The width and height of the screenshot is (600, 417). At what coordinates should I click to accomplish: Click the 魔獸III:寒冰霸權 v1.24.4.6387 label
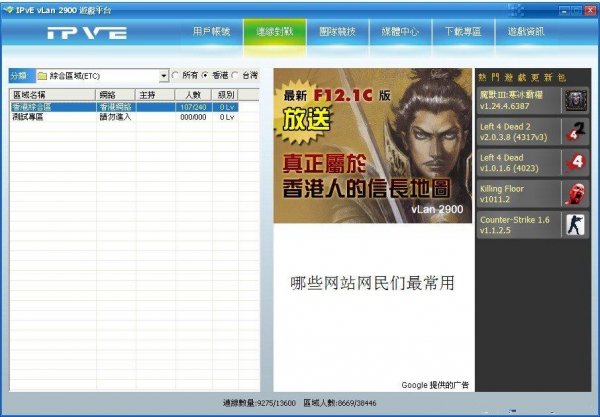(511, 100)
